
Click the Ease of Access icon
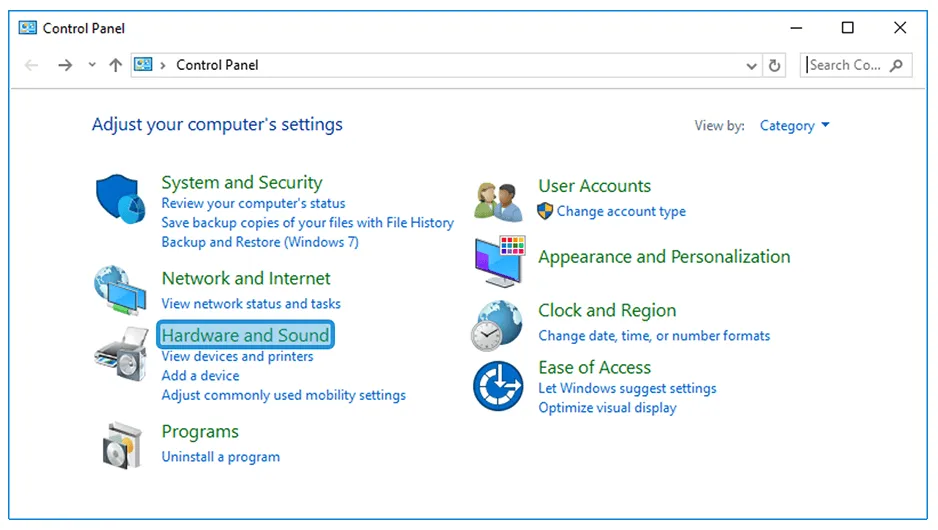click(498, 386)
